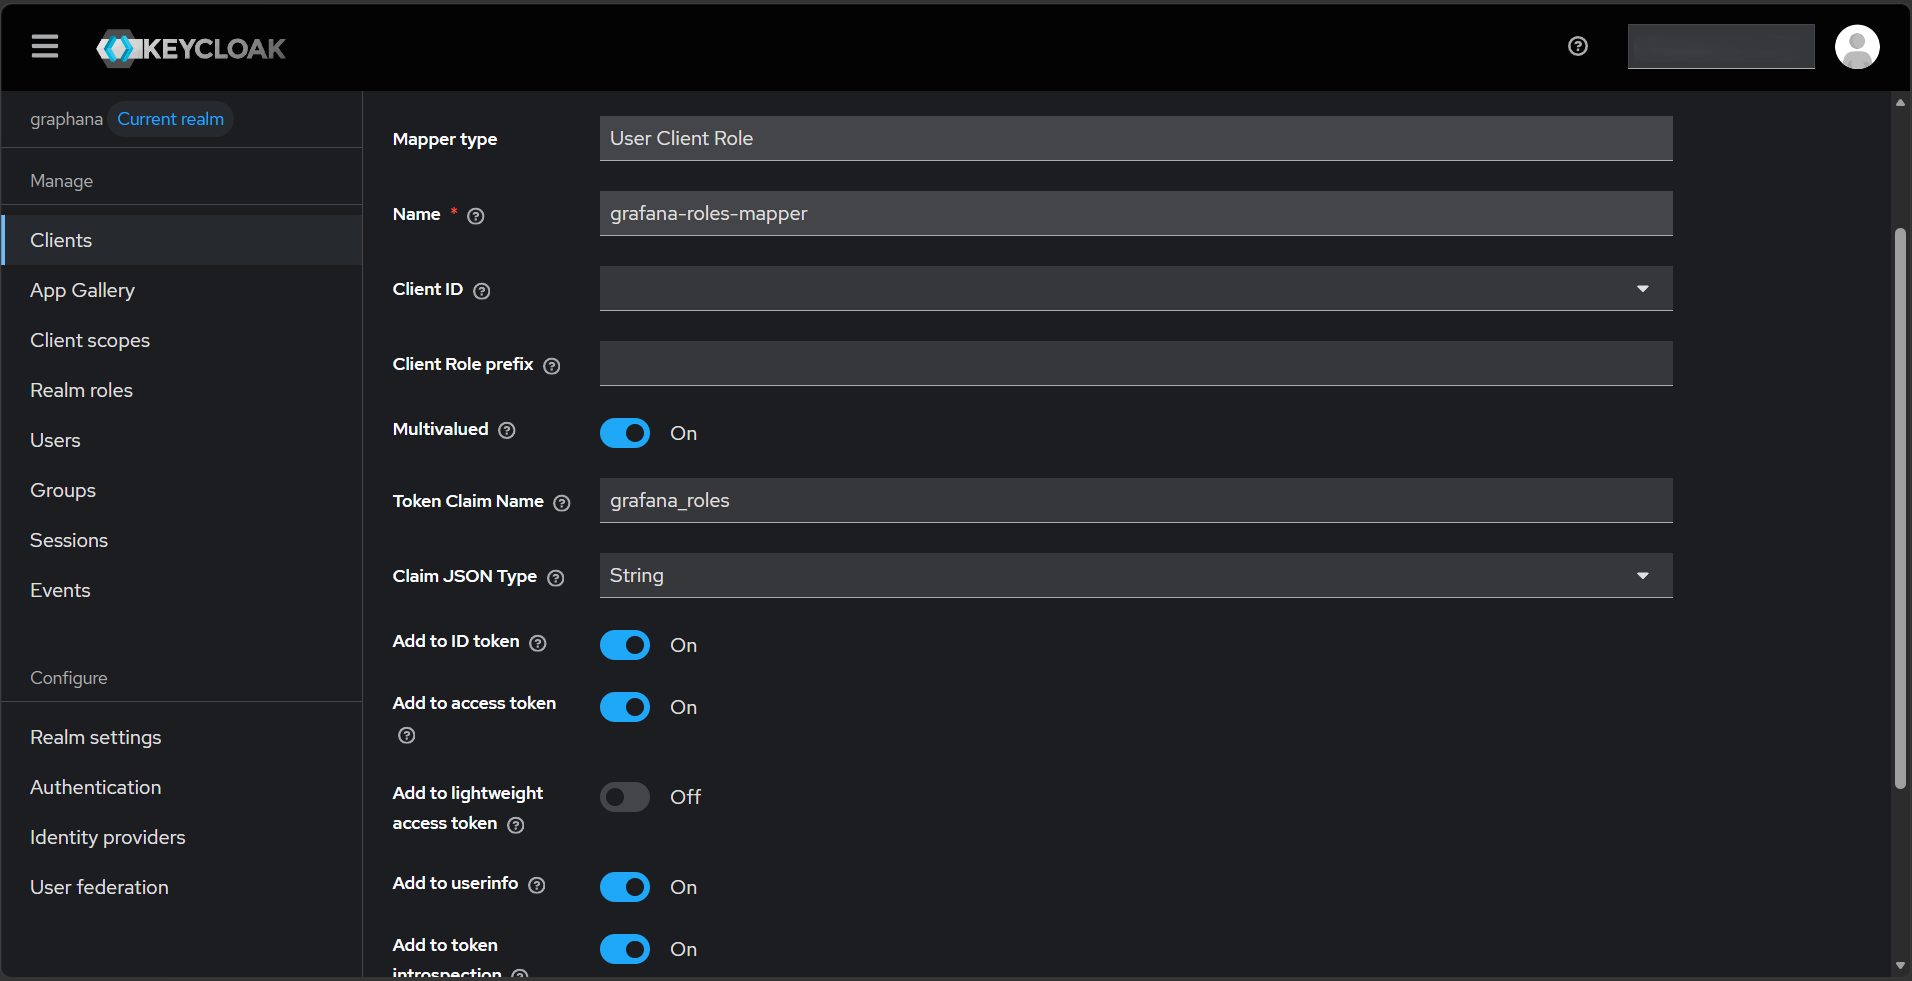Open Client scopes page
Viewport: 1912px width, 981px height.
point(182,340)
